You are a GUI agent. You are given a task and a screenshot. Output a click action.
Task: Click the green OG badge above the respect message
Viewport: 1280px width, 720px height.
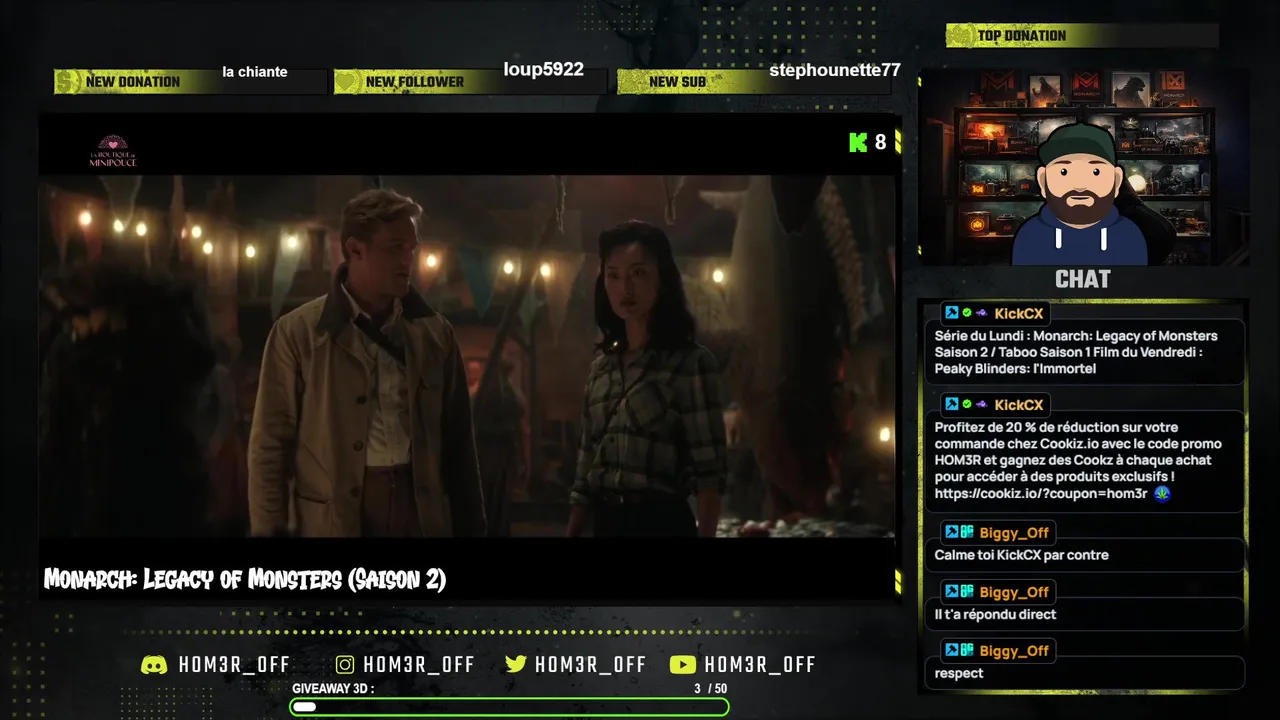tap(967, 651)
